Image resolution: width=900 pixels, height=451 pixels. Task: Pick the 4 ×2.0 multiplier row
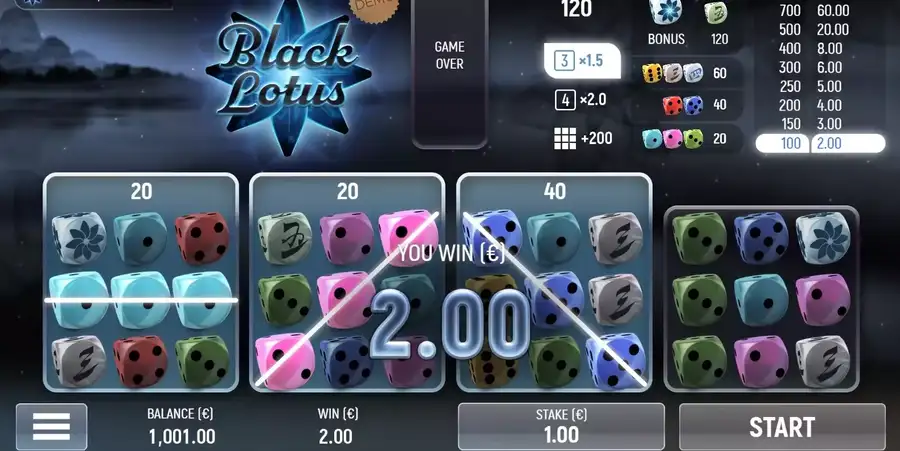581,100
